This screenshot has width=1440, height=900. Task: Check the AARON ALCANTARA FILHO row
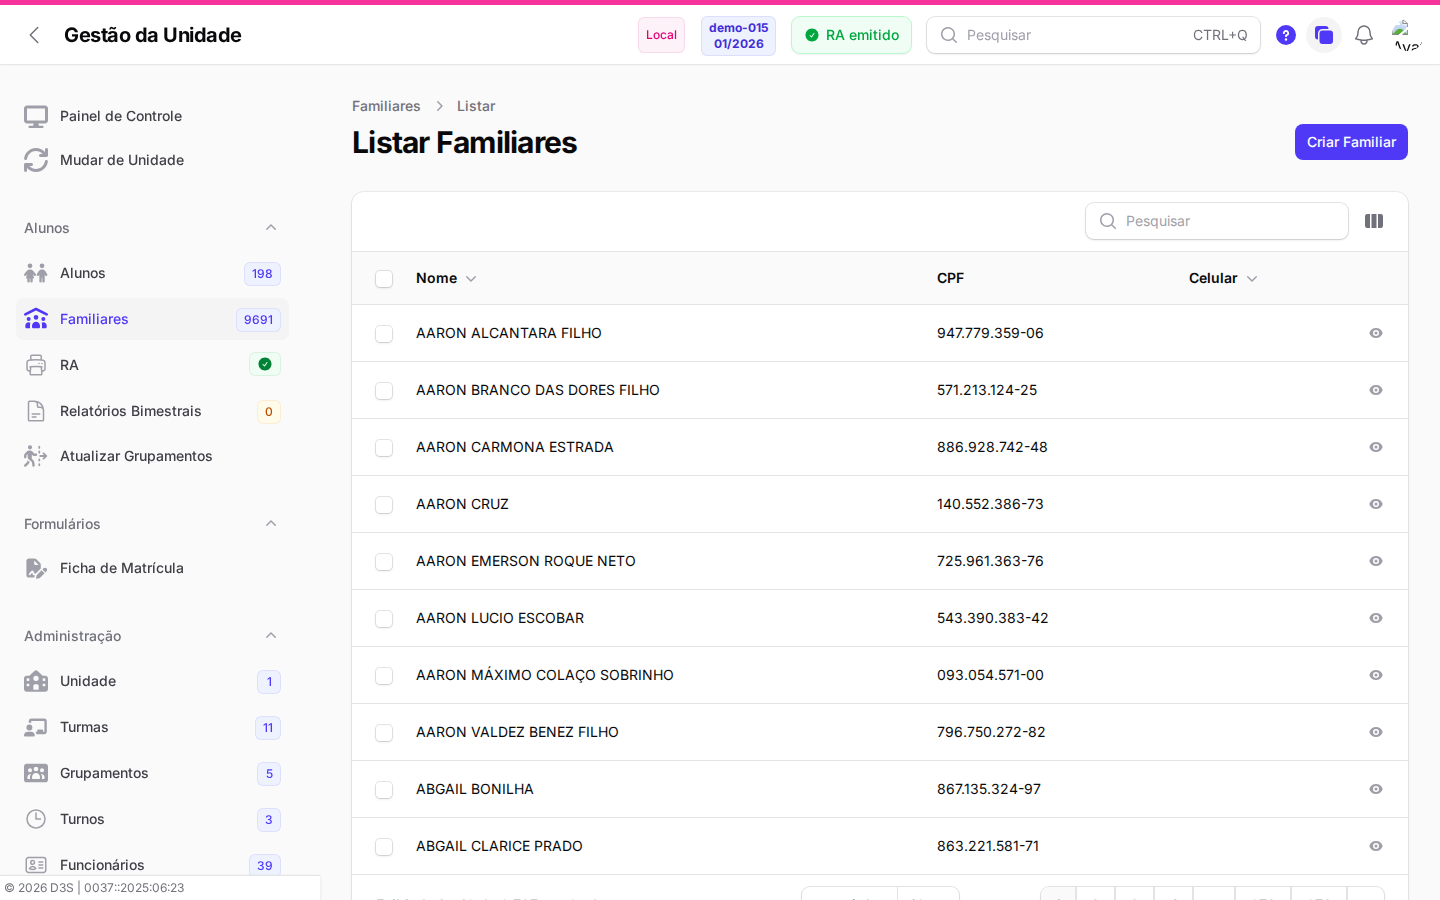pos(384,334)
